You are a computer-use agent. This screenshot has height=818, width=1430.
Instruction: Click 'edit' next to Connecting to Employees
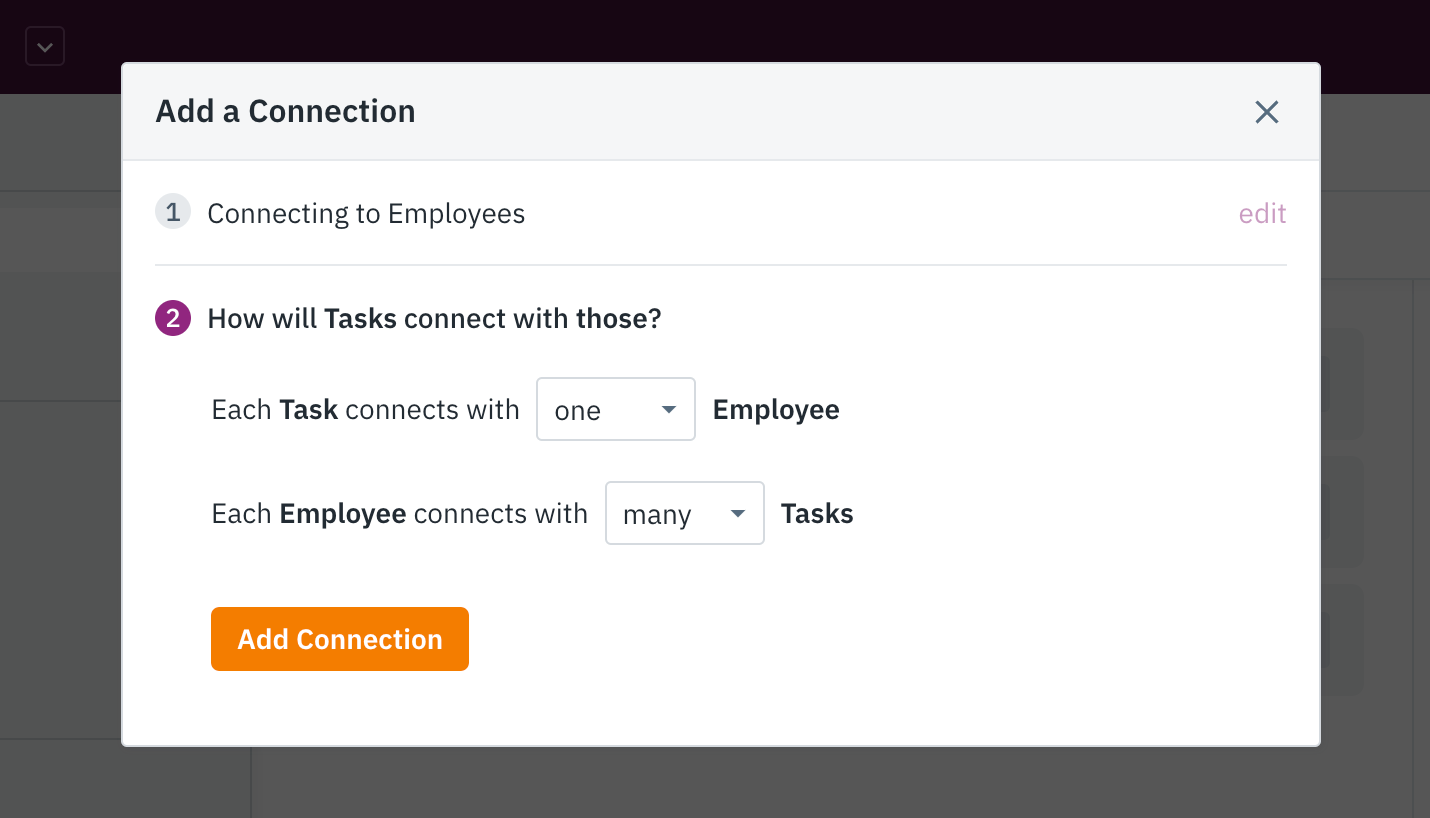pyautogui.click(x=1261, y=212)
